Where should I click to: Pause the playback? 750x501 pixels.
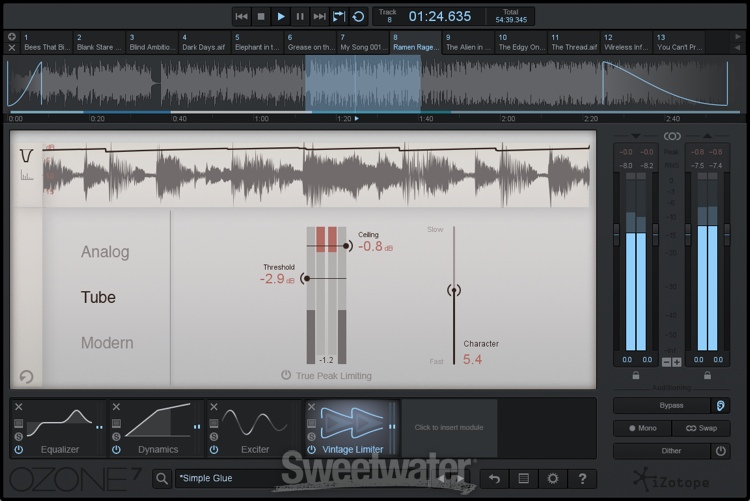(x=300, y=17)
